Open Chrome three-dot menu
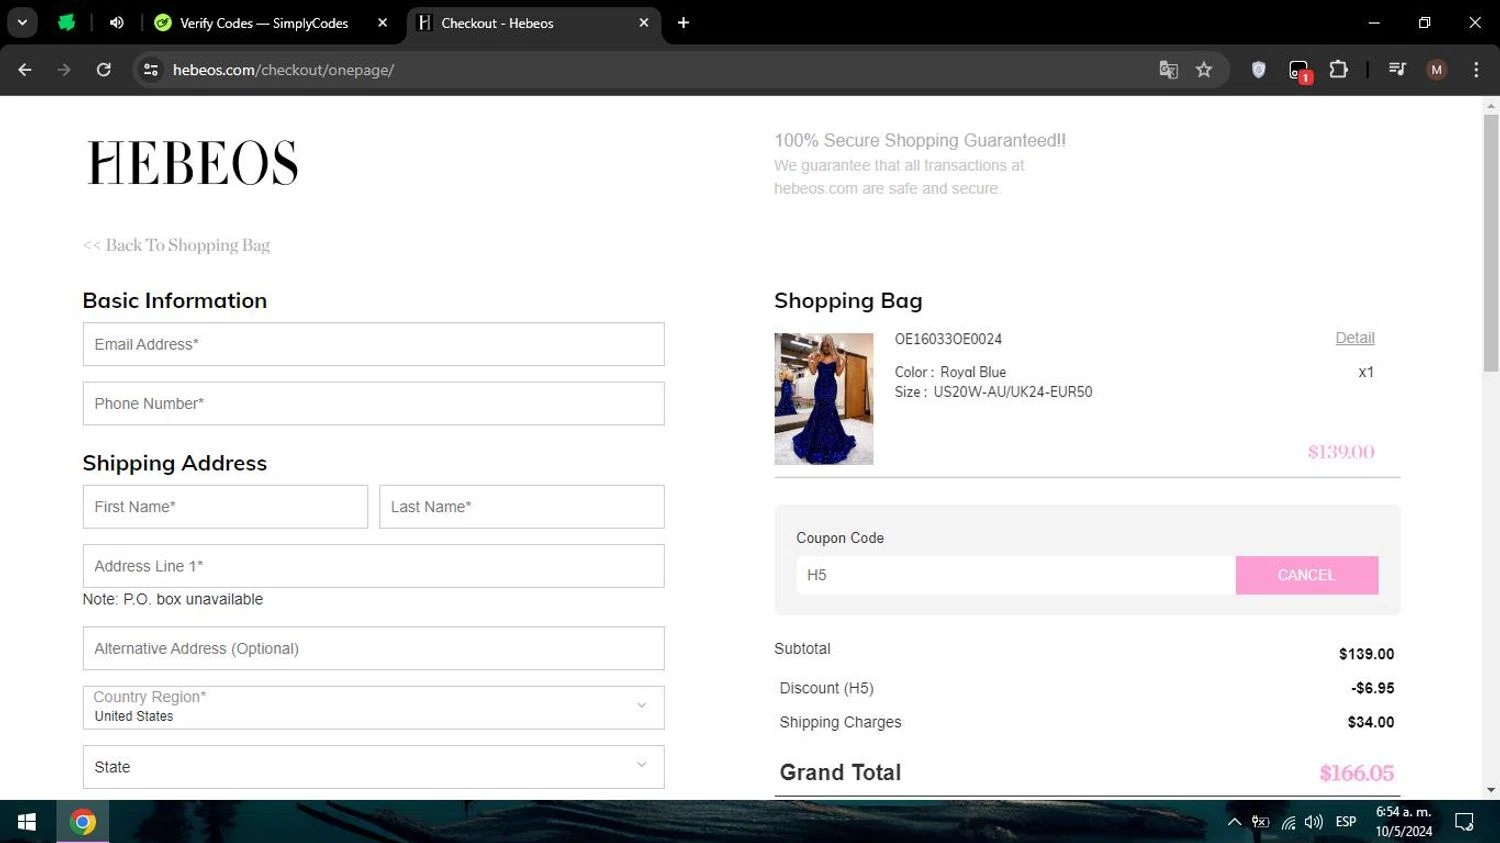Screen dimensions: 1500x843 click(1476, 70)
